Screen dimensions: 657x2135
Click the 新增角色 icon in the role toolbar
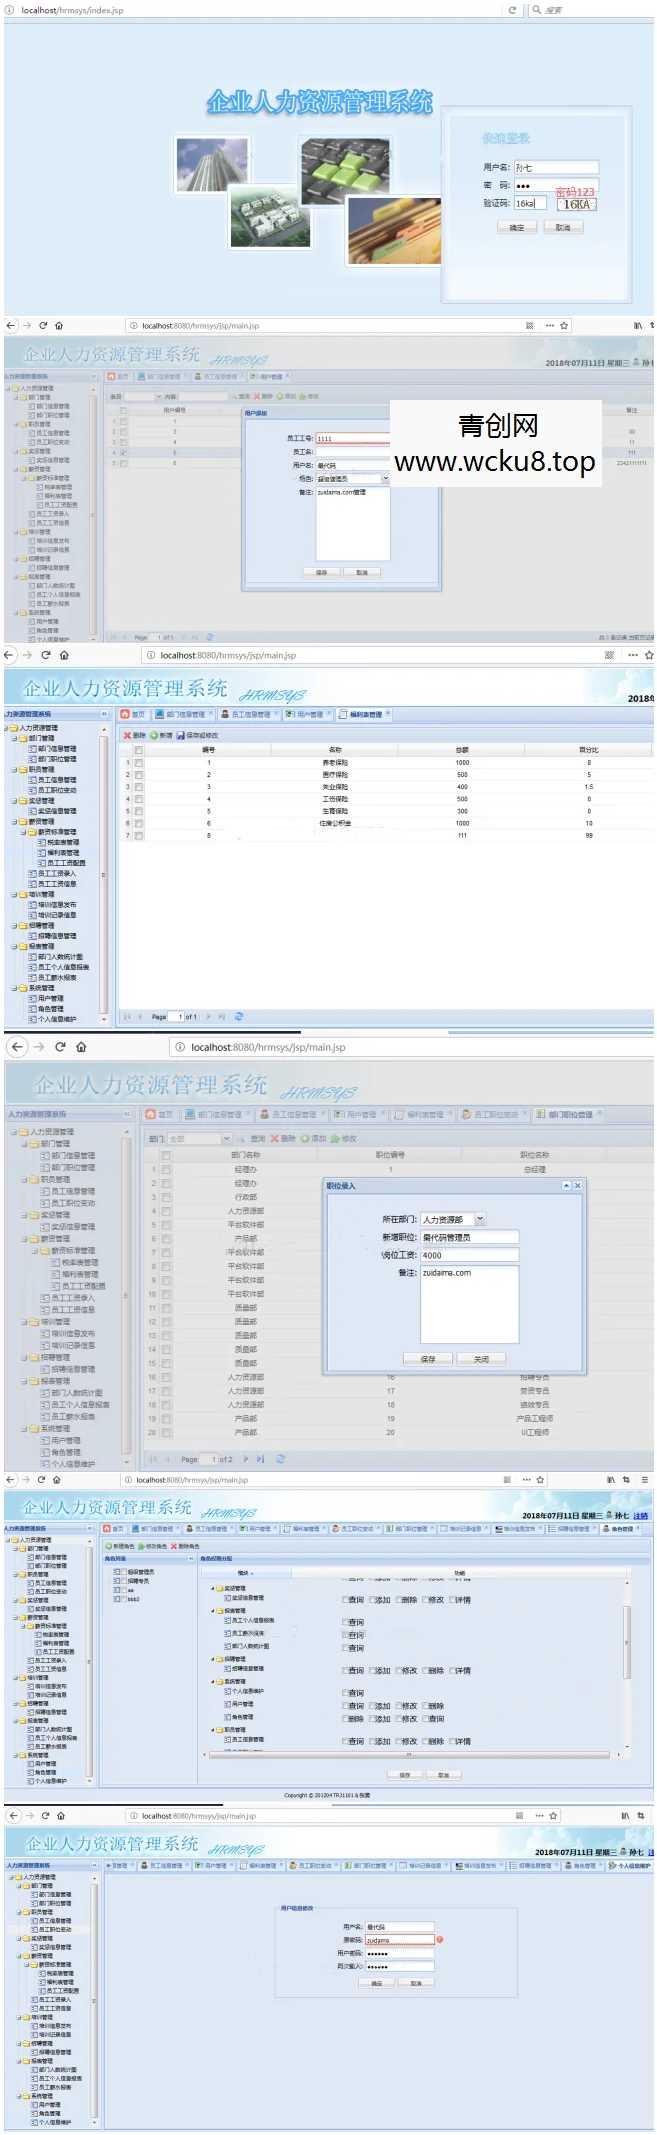click(x=109, y=1546)
